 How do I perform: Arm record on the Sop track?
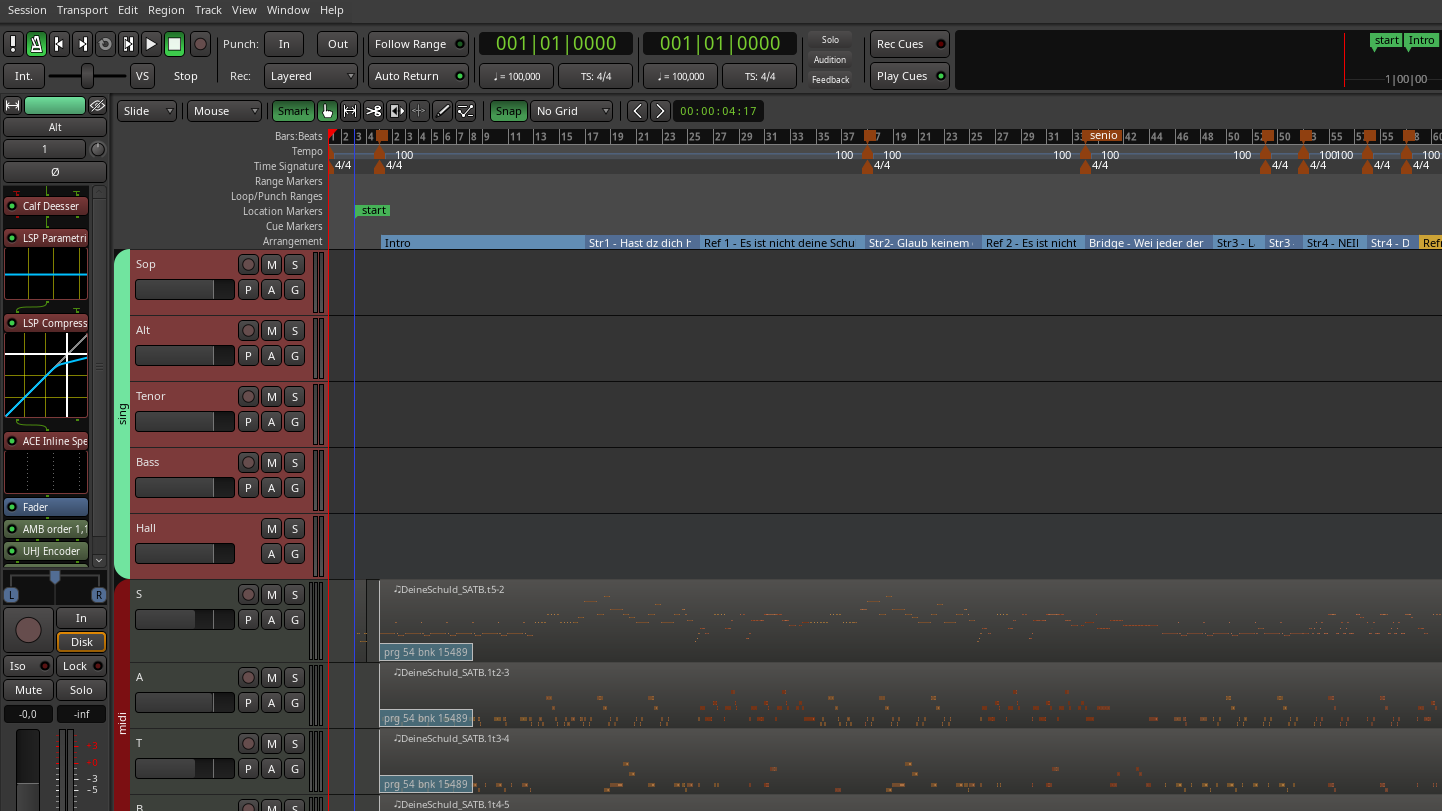click(x=249, y=264)
